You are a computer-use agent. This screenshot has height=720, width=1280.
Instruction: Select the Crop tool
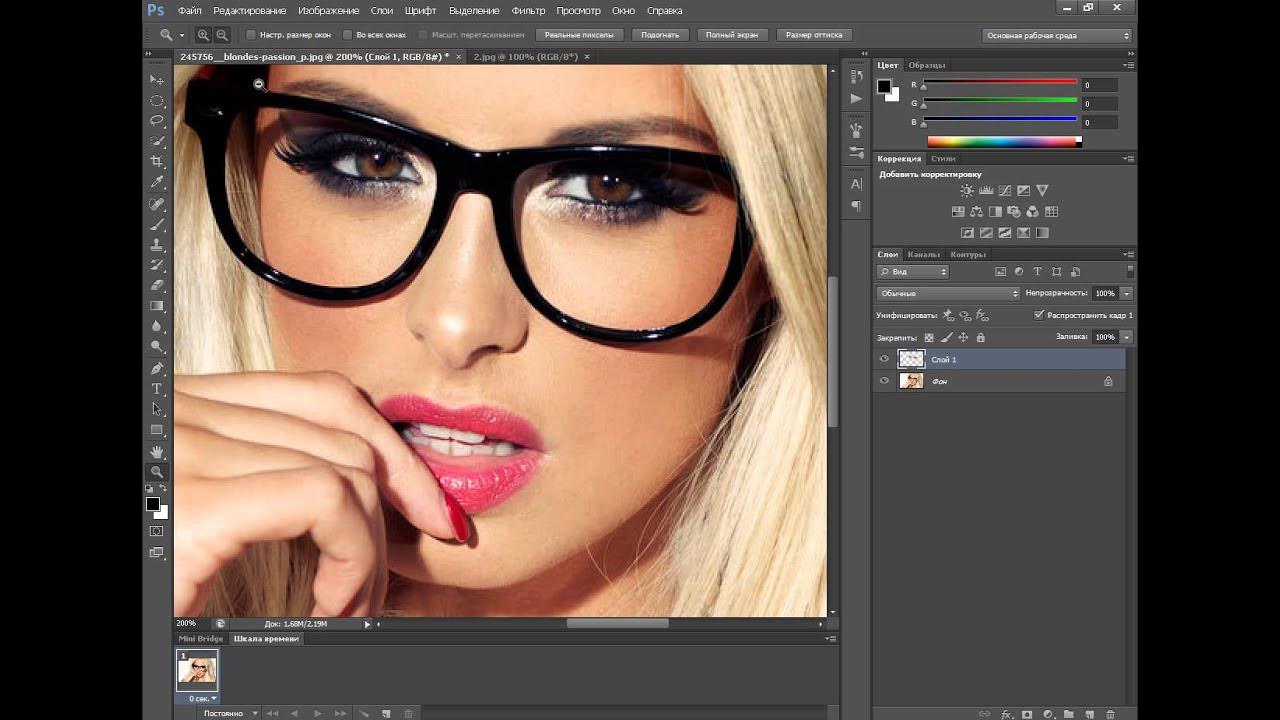pyautogui.click(x=157, y=162)
